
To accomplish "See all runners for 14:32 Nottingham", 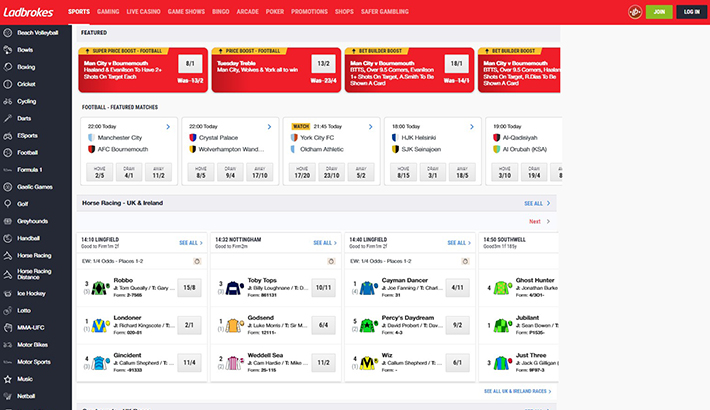I will 325,243.
